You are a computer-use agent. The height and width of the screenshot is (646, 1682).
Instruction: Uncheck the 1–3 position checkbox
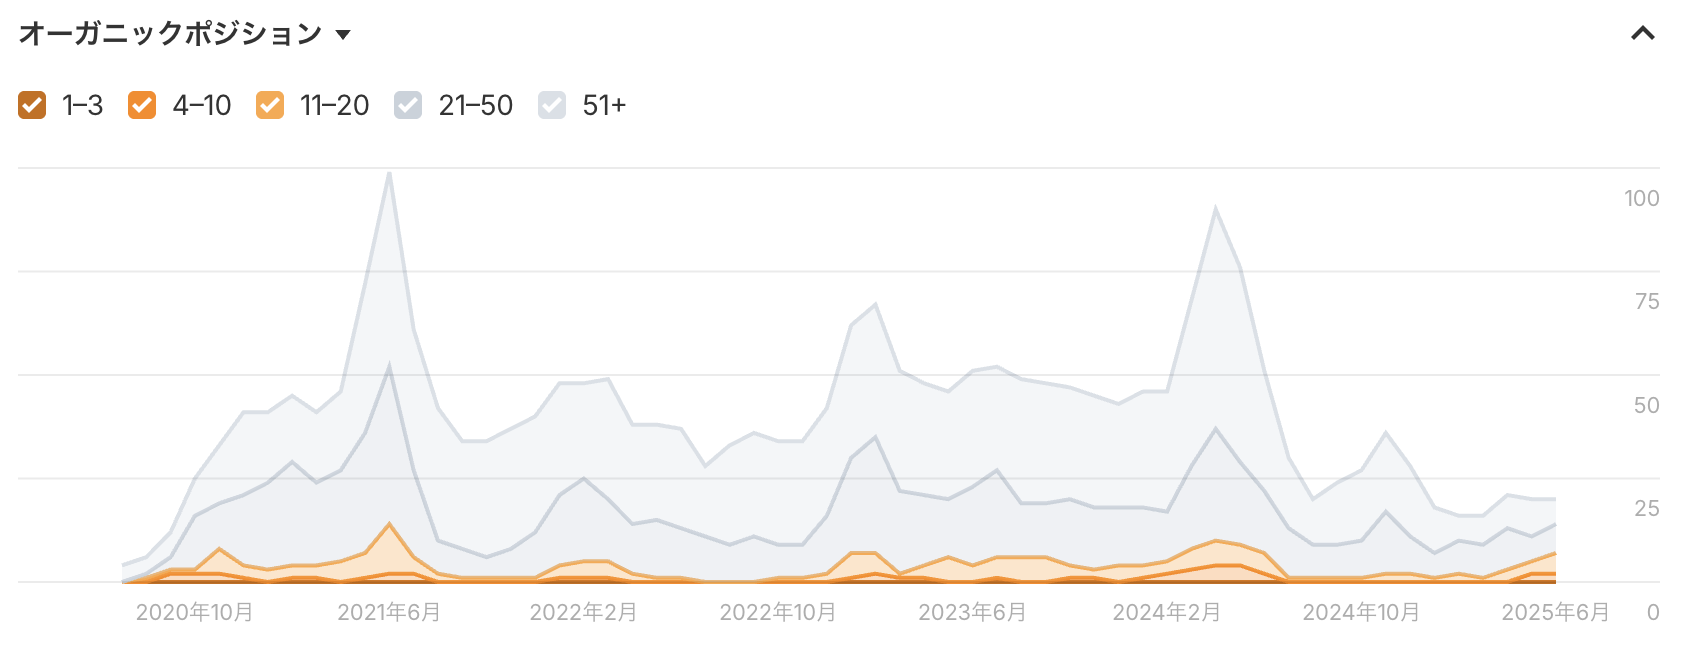coord(32,105)
